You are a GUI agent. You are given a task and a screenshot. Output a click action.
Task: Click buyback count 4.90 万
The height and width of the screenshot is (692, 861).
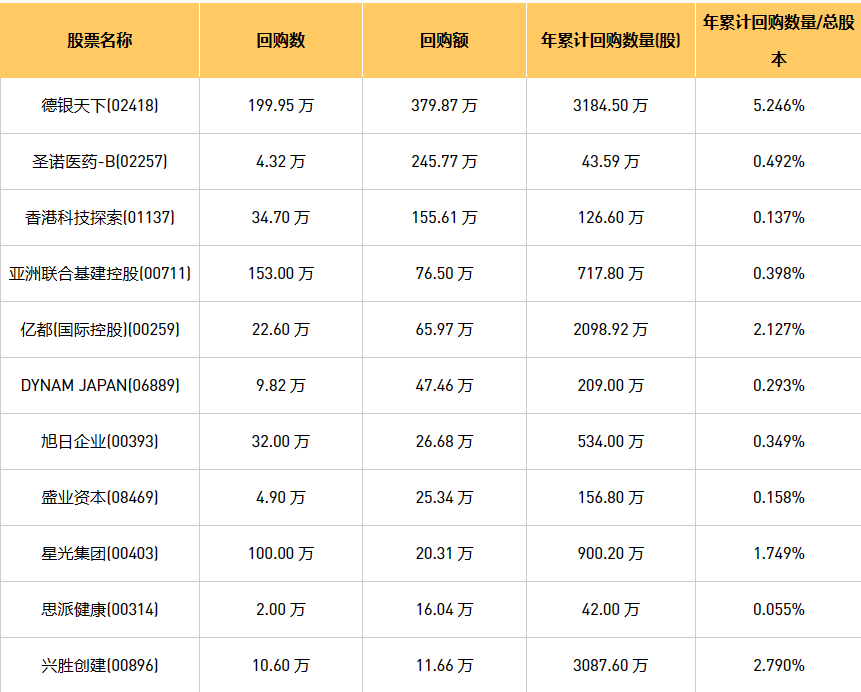[x=281, y=498]
